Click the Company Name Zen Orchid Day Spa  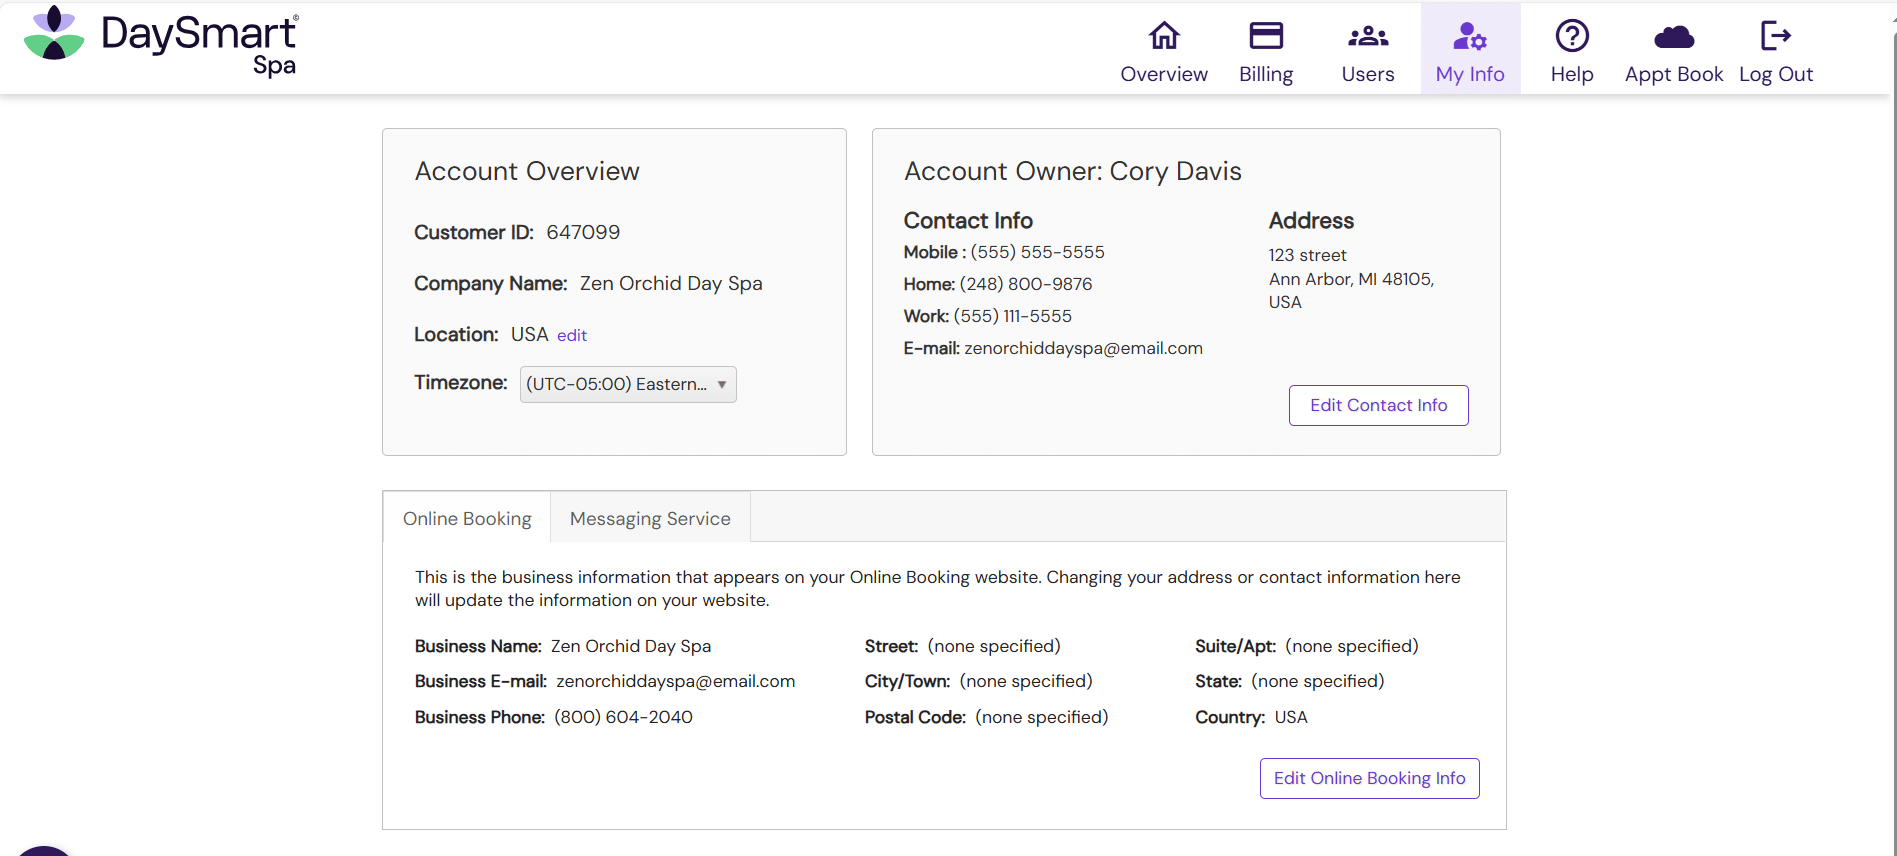tap(671, 283)
